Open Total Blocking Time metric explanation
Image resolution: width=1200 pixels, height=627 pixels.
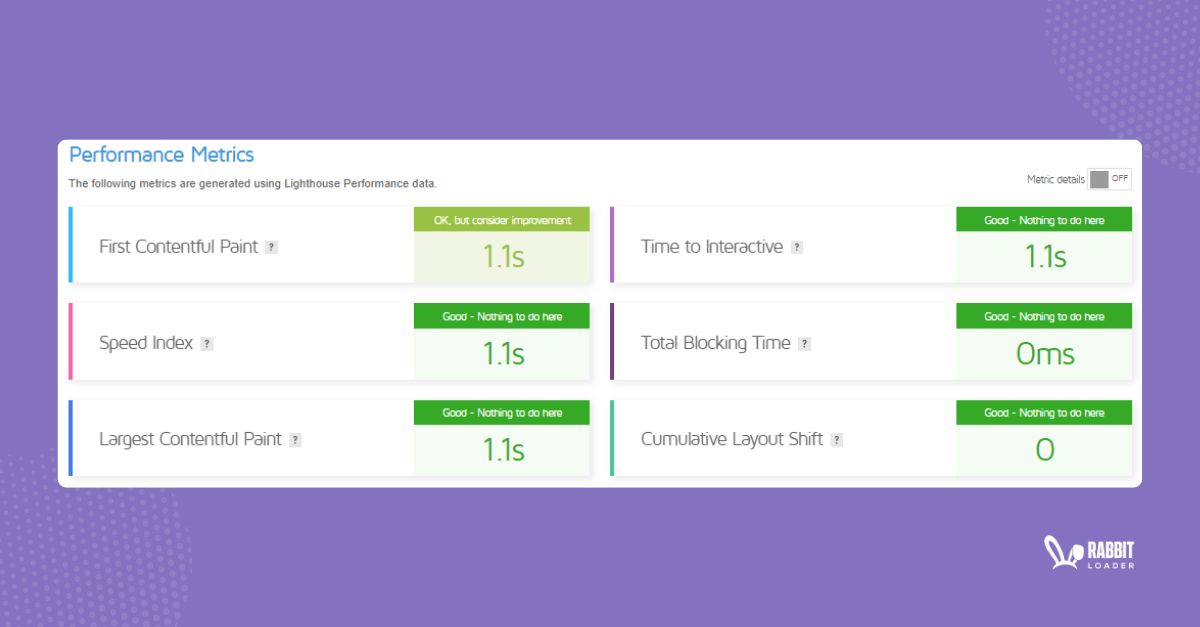pos(805,343)
